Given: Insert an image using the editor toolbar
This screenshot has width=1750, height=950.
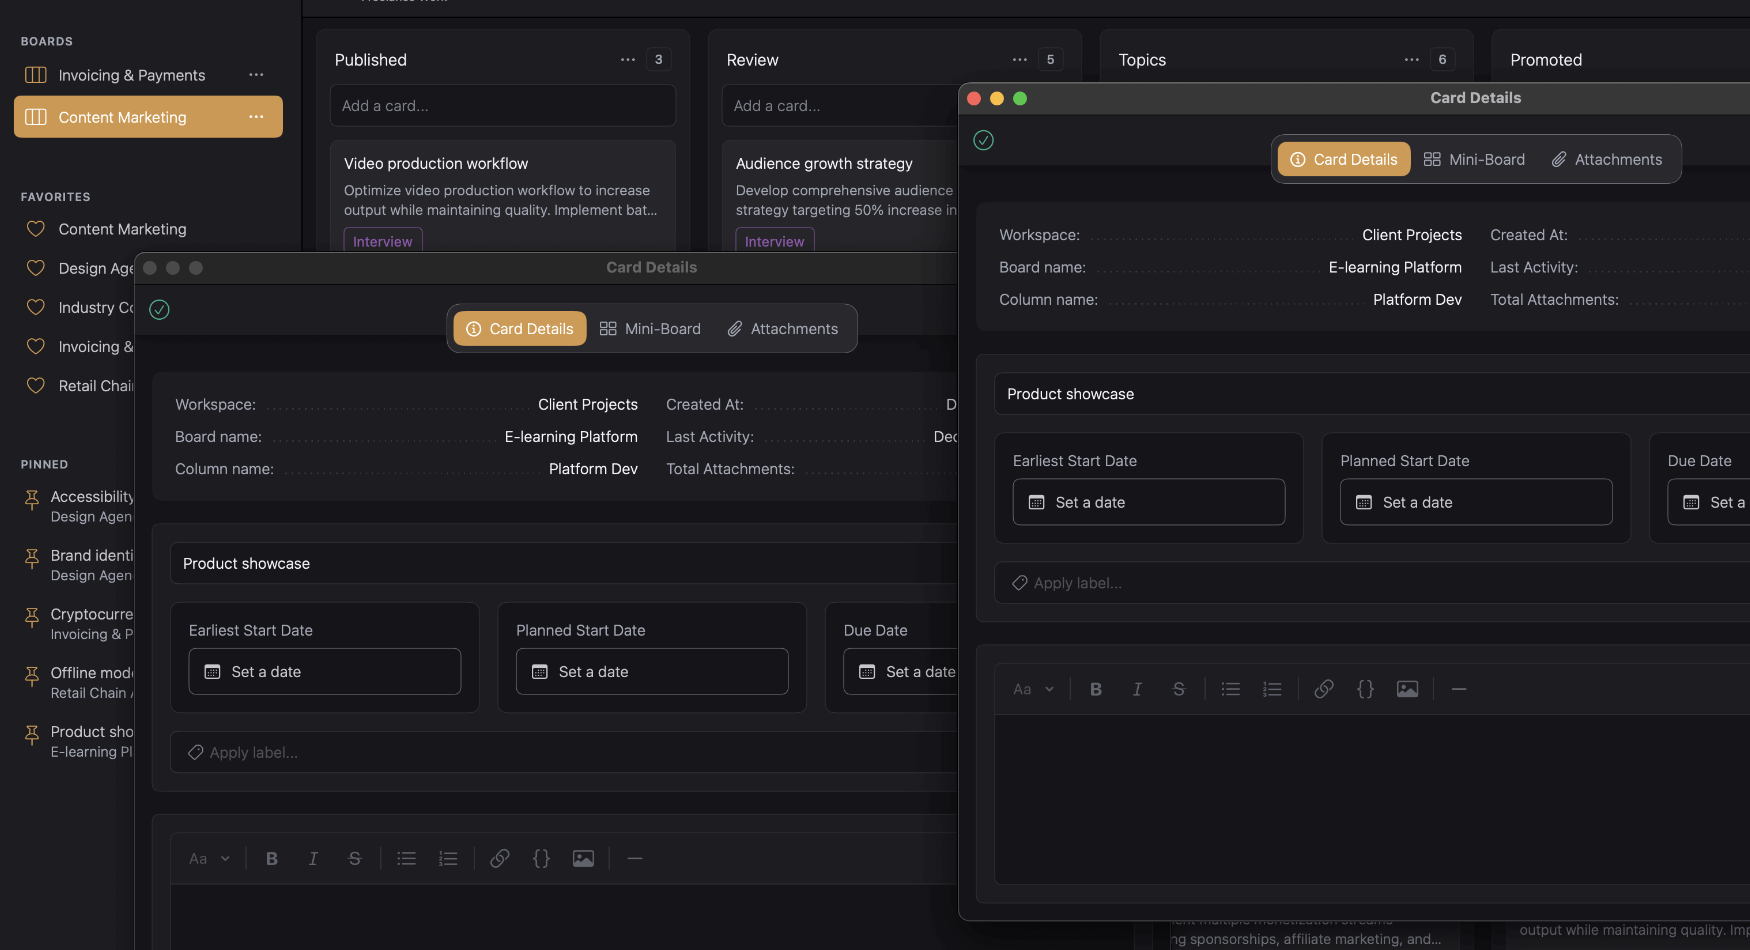Looking at the screenshot, I should click(1407, 688).
